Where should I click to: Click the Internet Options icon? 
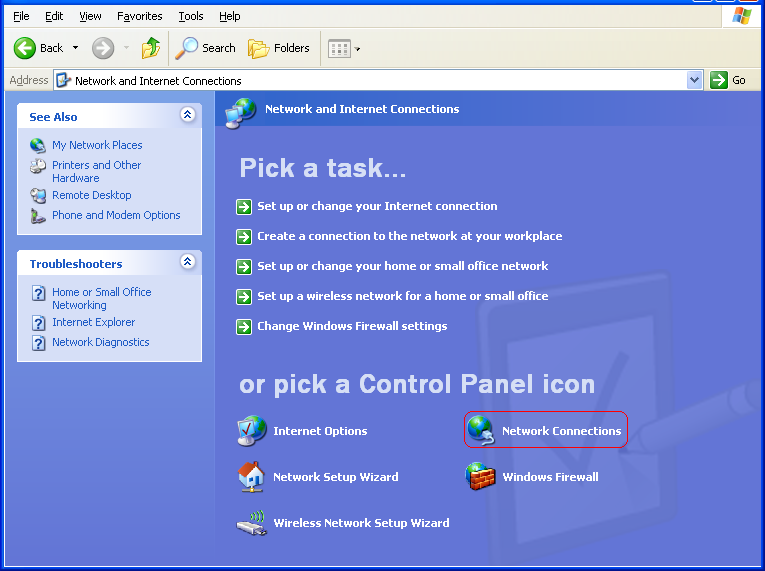(252, 430)
